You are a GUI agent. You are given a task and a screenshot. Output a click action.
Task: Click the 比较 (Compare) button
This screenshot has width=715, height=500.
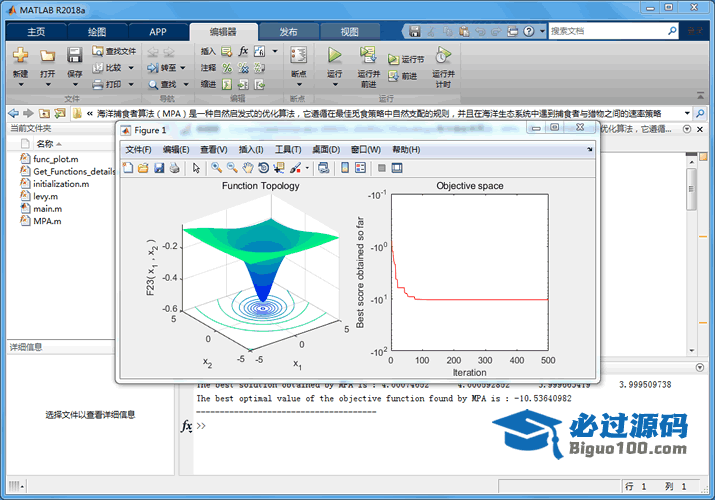click(x=108, y=68)
